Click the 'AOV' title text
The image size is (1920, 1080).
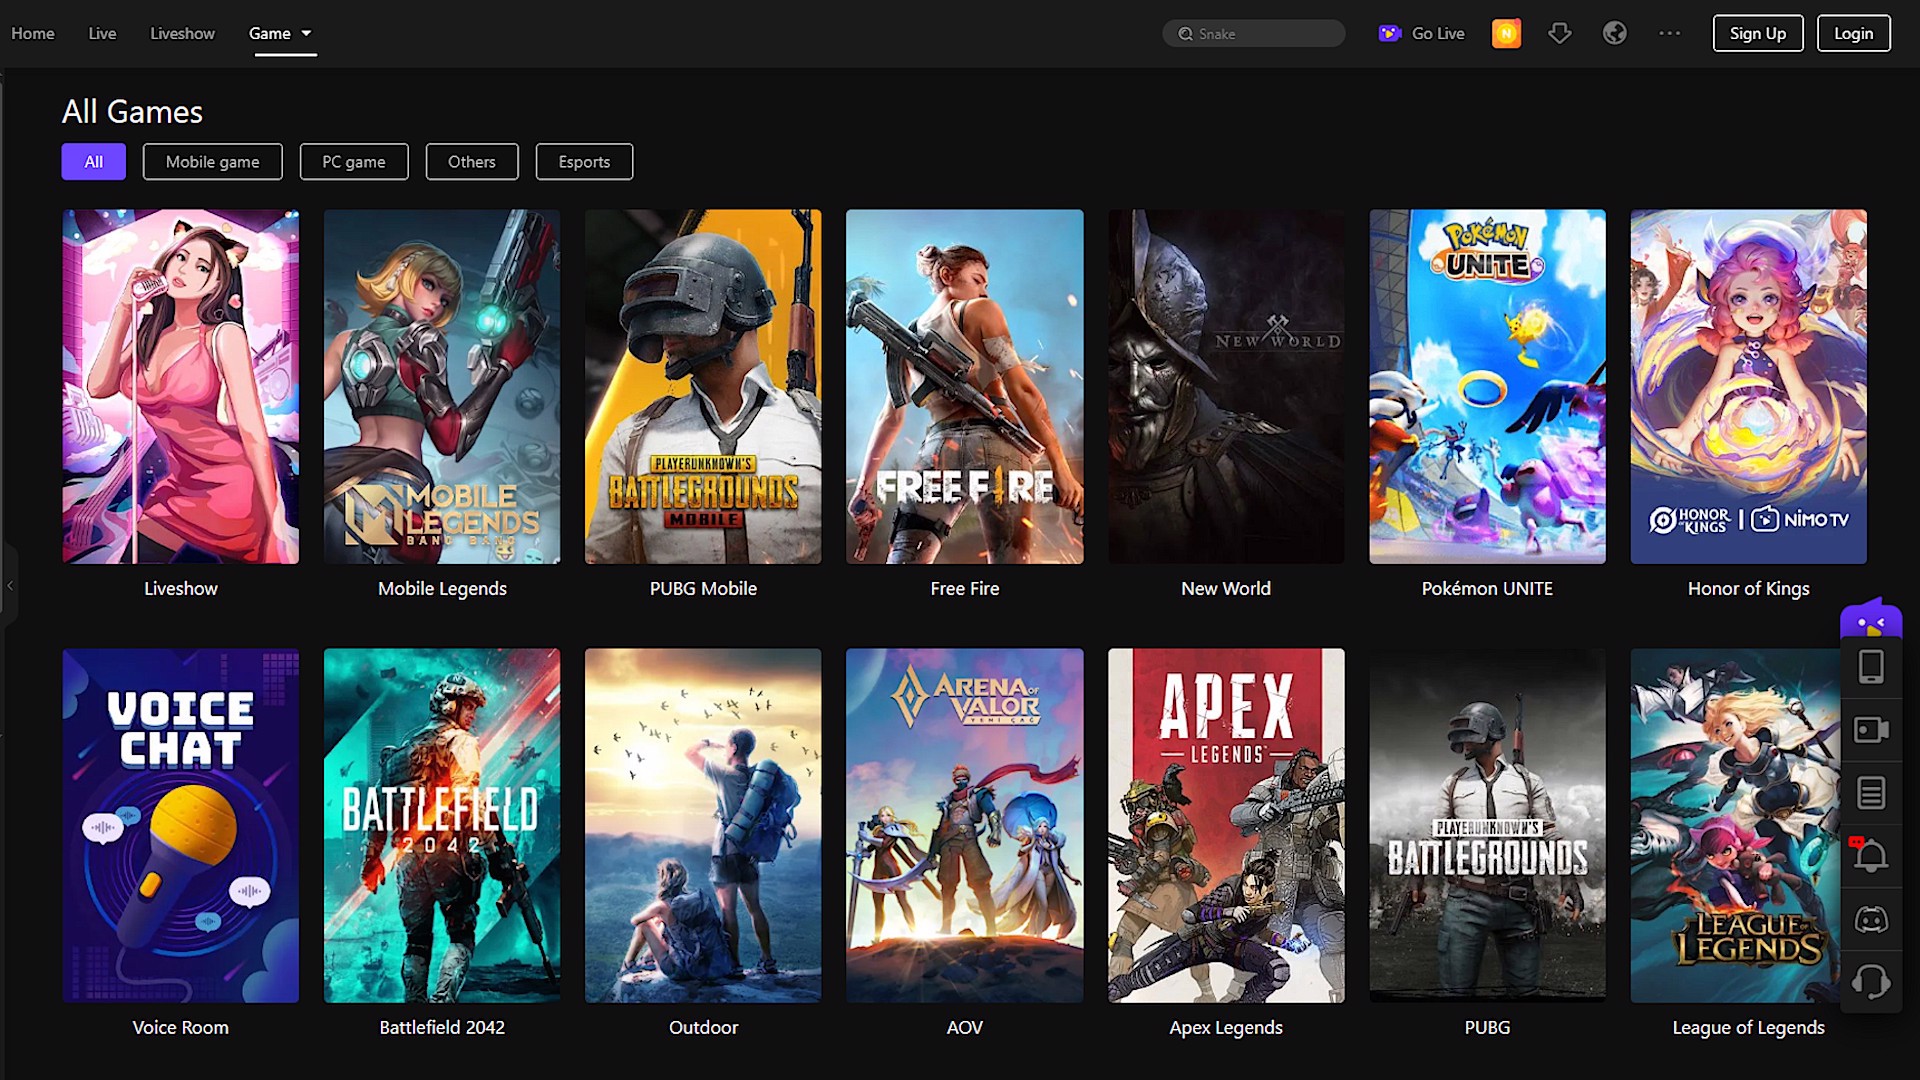964,1028
